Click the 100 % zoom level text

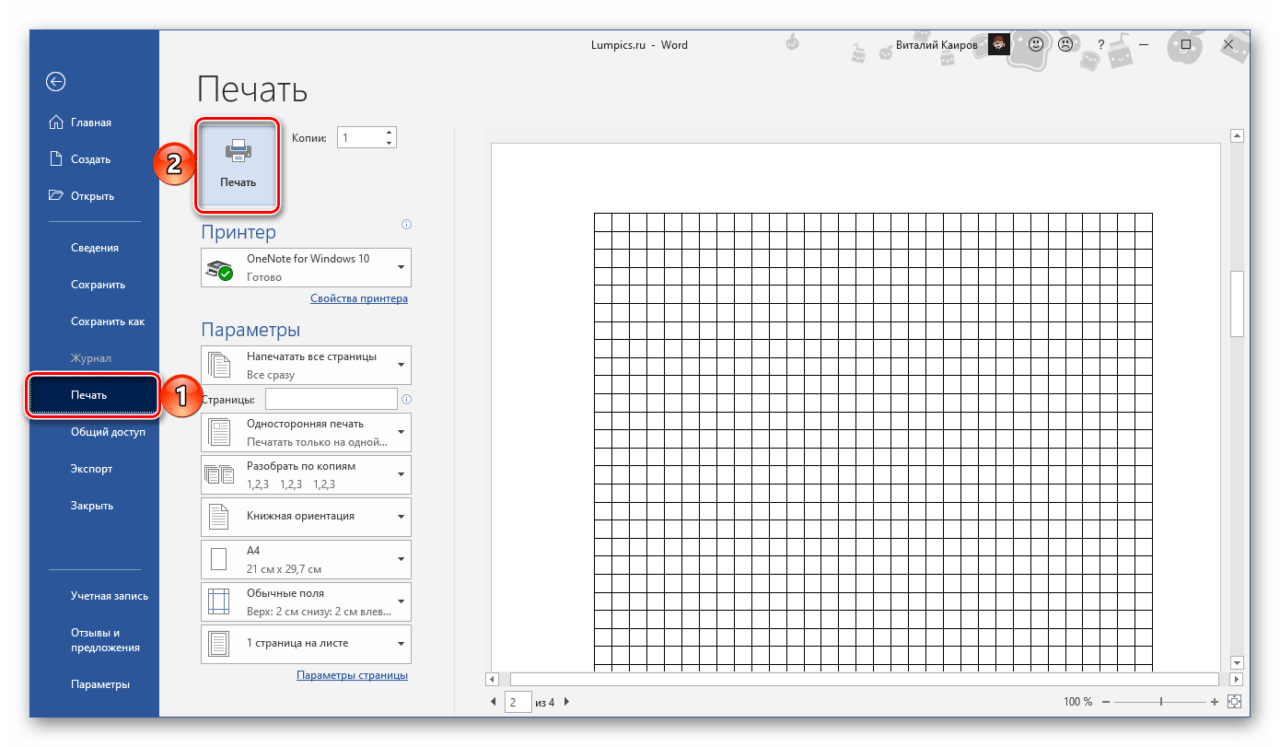pyautogui.click(x=1078, y=702)
